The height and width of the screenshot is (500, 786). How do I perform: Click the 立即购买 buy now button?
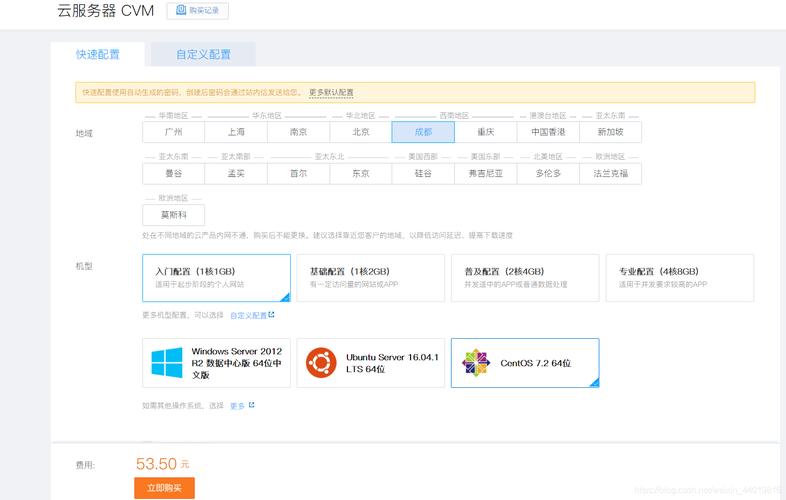[164, 488]
